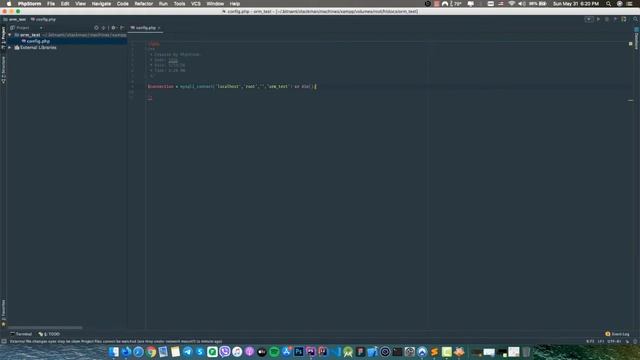Open the run configuration dropdown
This screenshot has height=360, width=640.
pyautogui.click(x=589, y=19)
